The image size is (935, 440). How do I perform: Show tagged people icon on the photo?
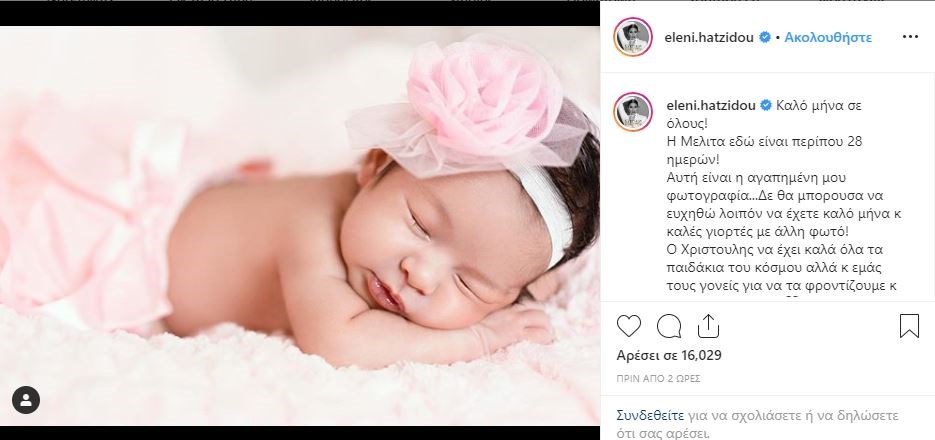pos(26,400)
